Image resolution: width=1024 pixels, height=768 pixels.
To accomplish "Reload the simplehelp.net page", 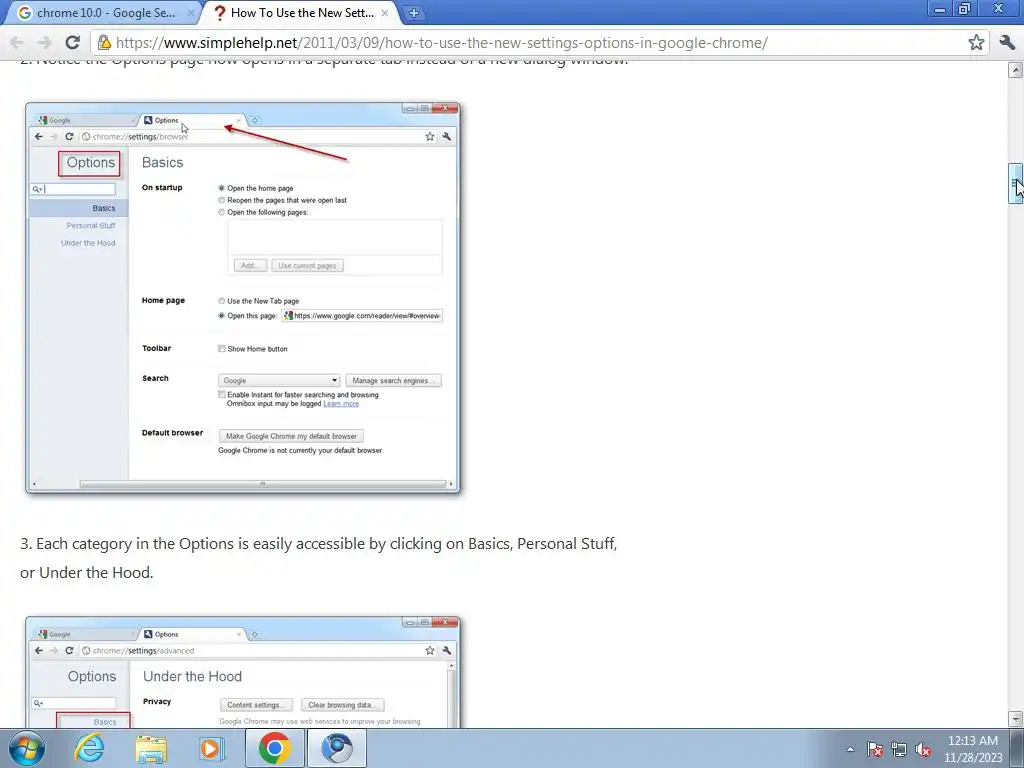I will (x=72, y=43).
